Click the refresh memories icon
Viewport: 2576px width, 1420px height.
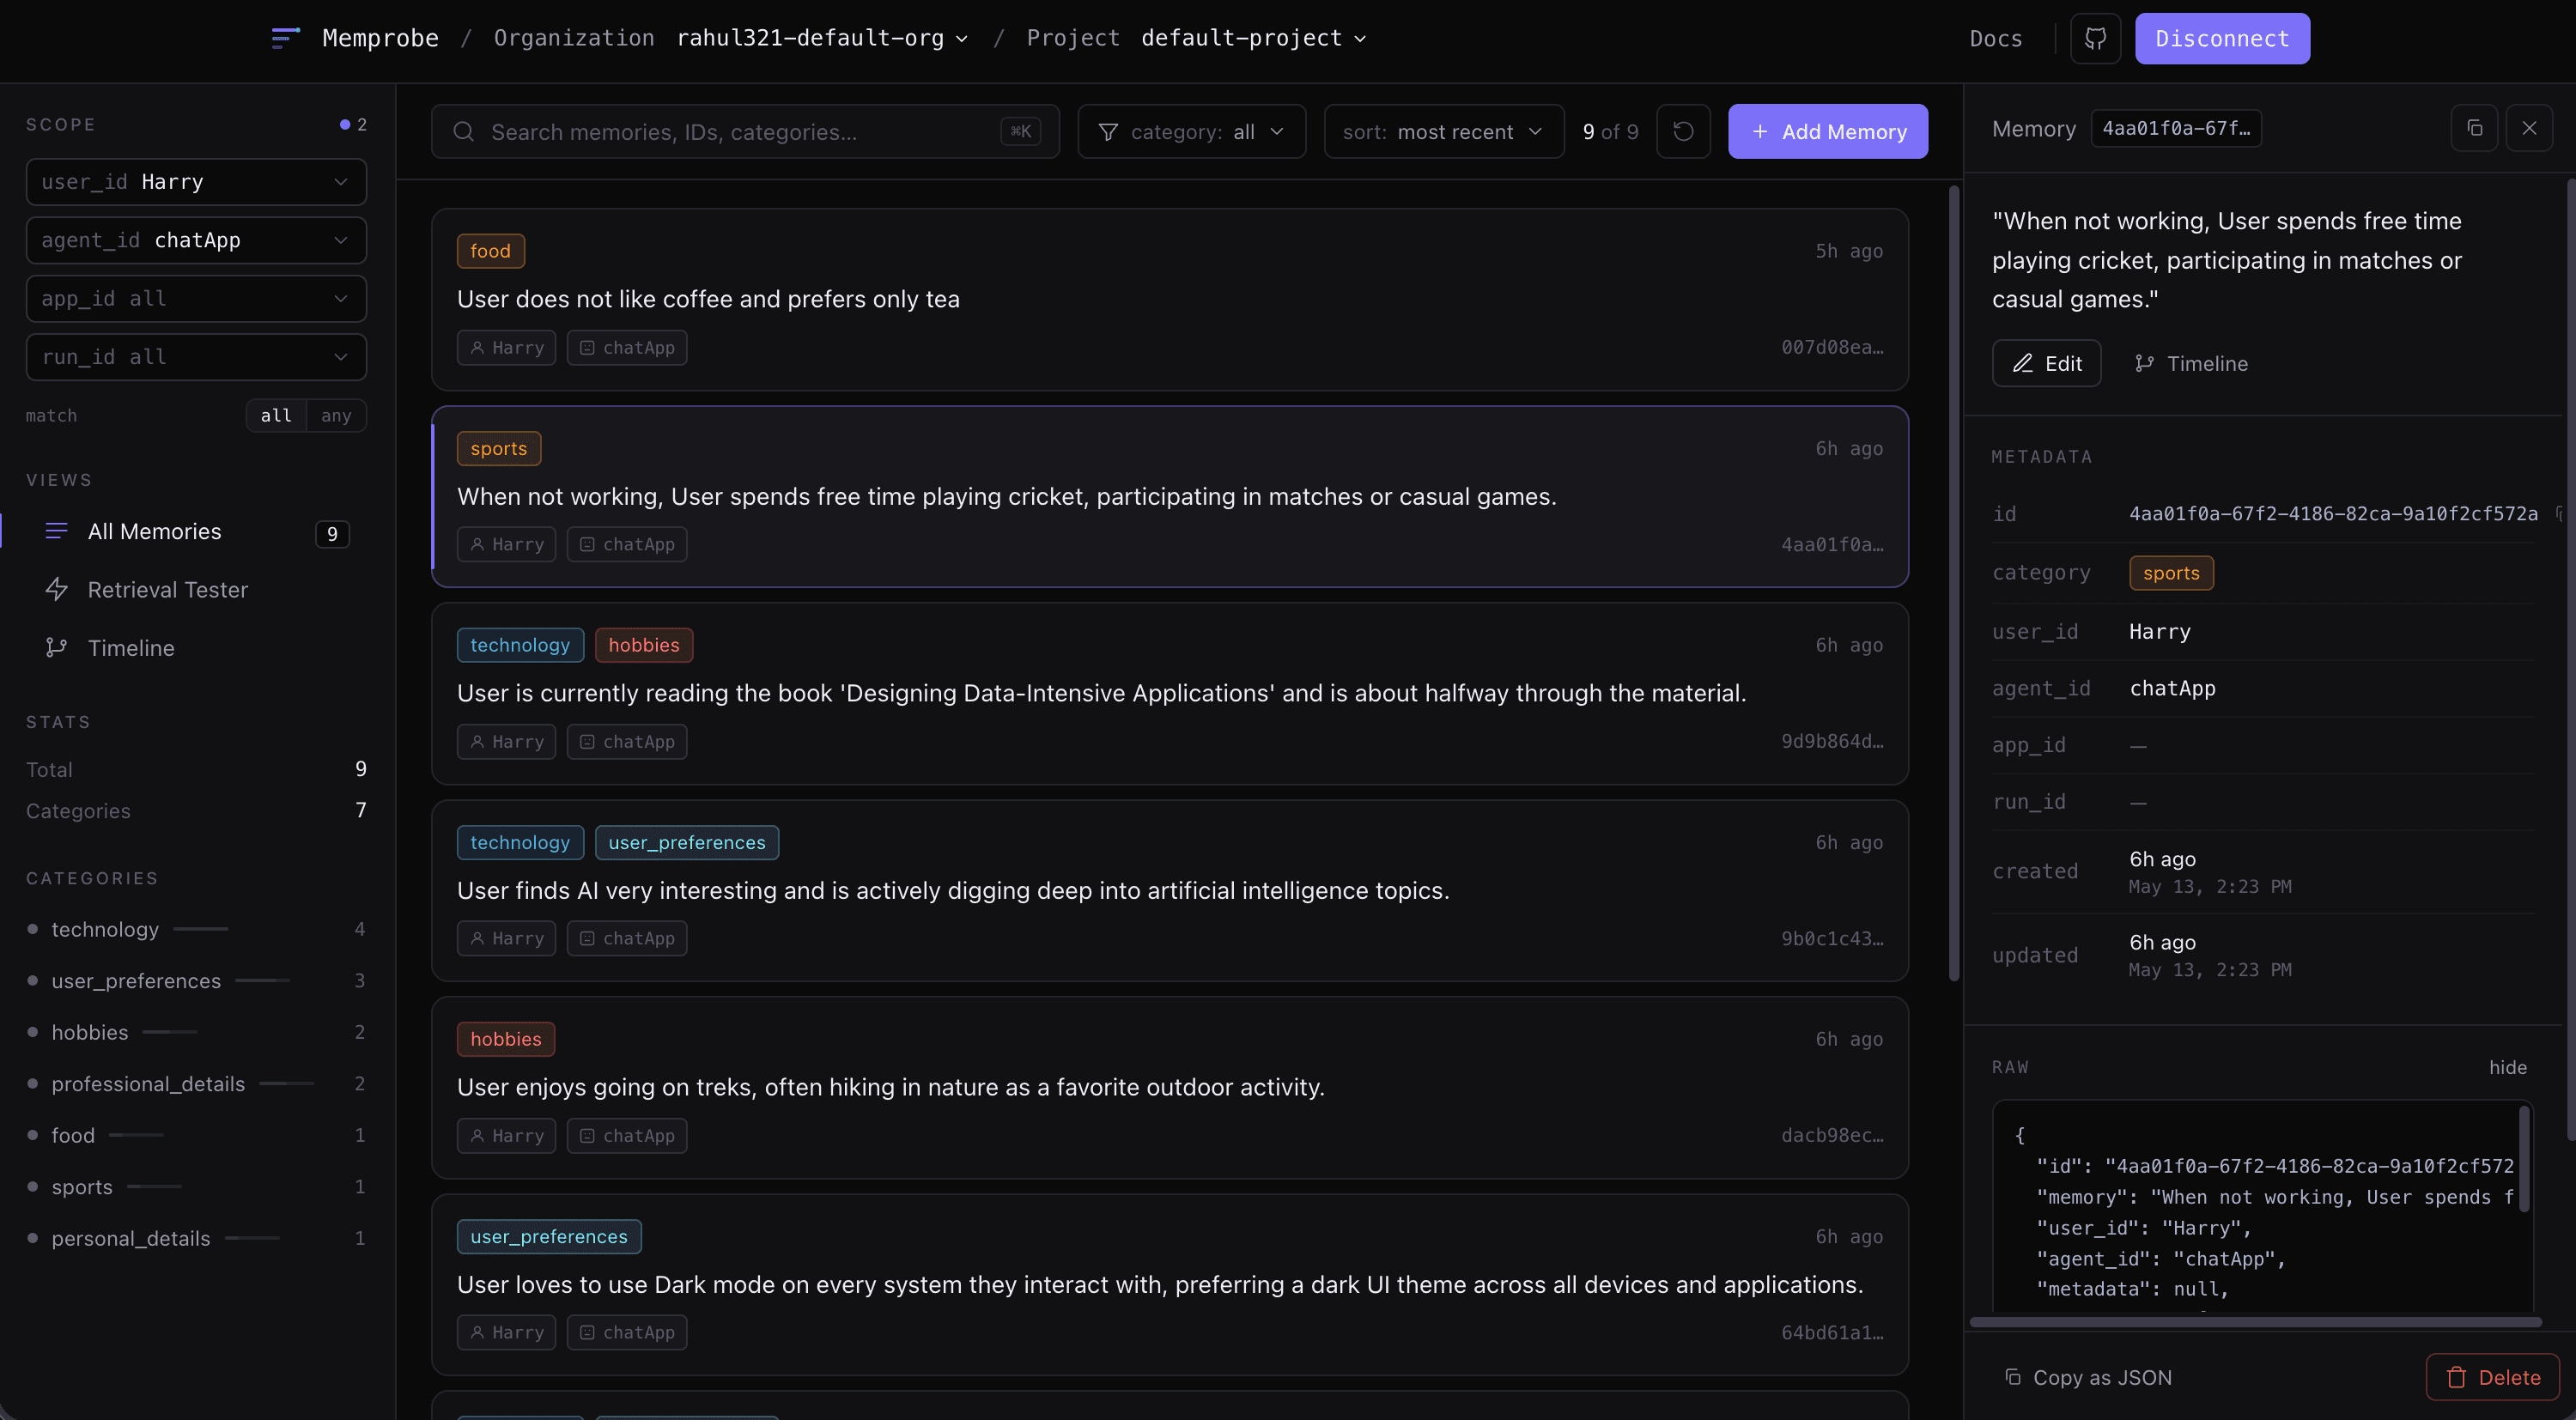[x=1683, y=131]
